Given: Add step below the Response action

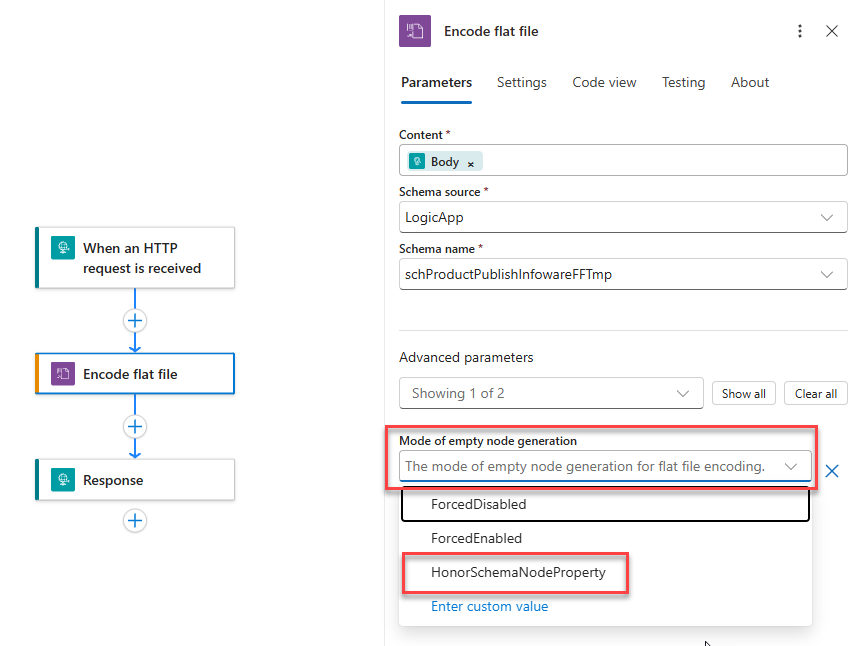Looking at the screenshot, I should pos(135,521).
